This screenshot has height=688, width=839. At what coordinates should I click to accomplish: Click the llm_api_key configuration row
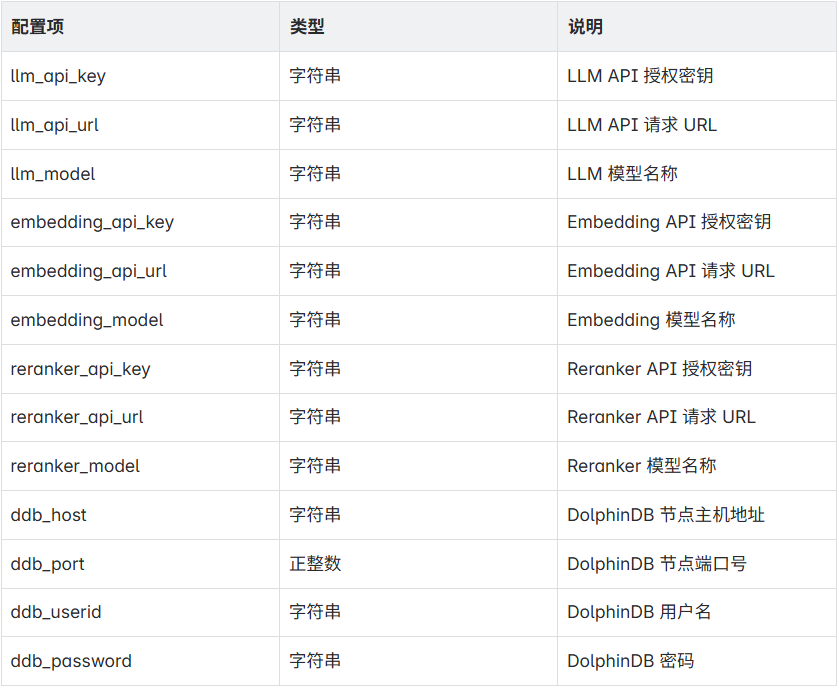pos(60,76)
